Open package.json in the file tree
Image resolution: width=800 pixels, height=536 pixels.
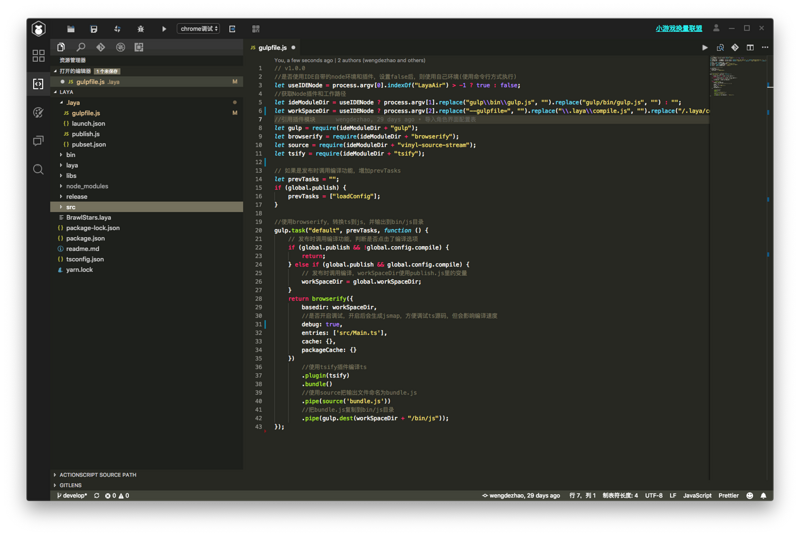pos(85,238)
